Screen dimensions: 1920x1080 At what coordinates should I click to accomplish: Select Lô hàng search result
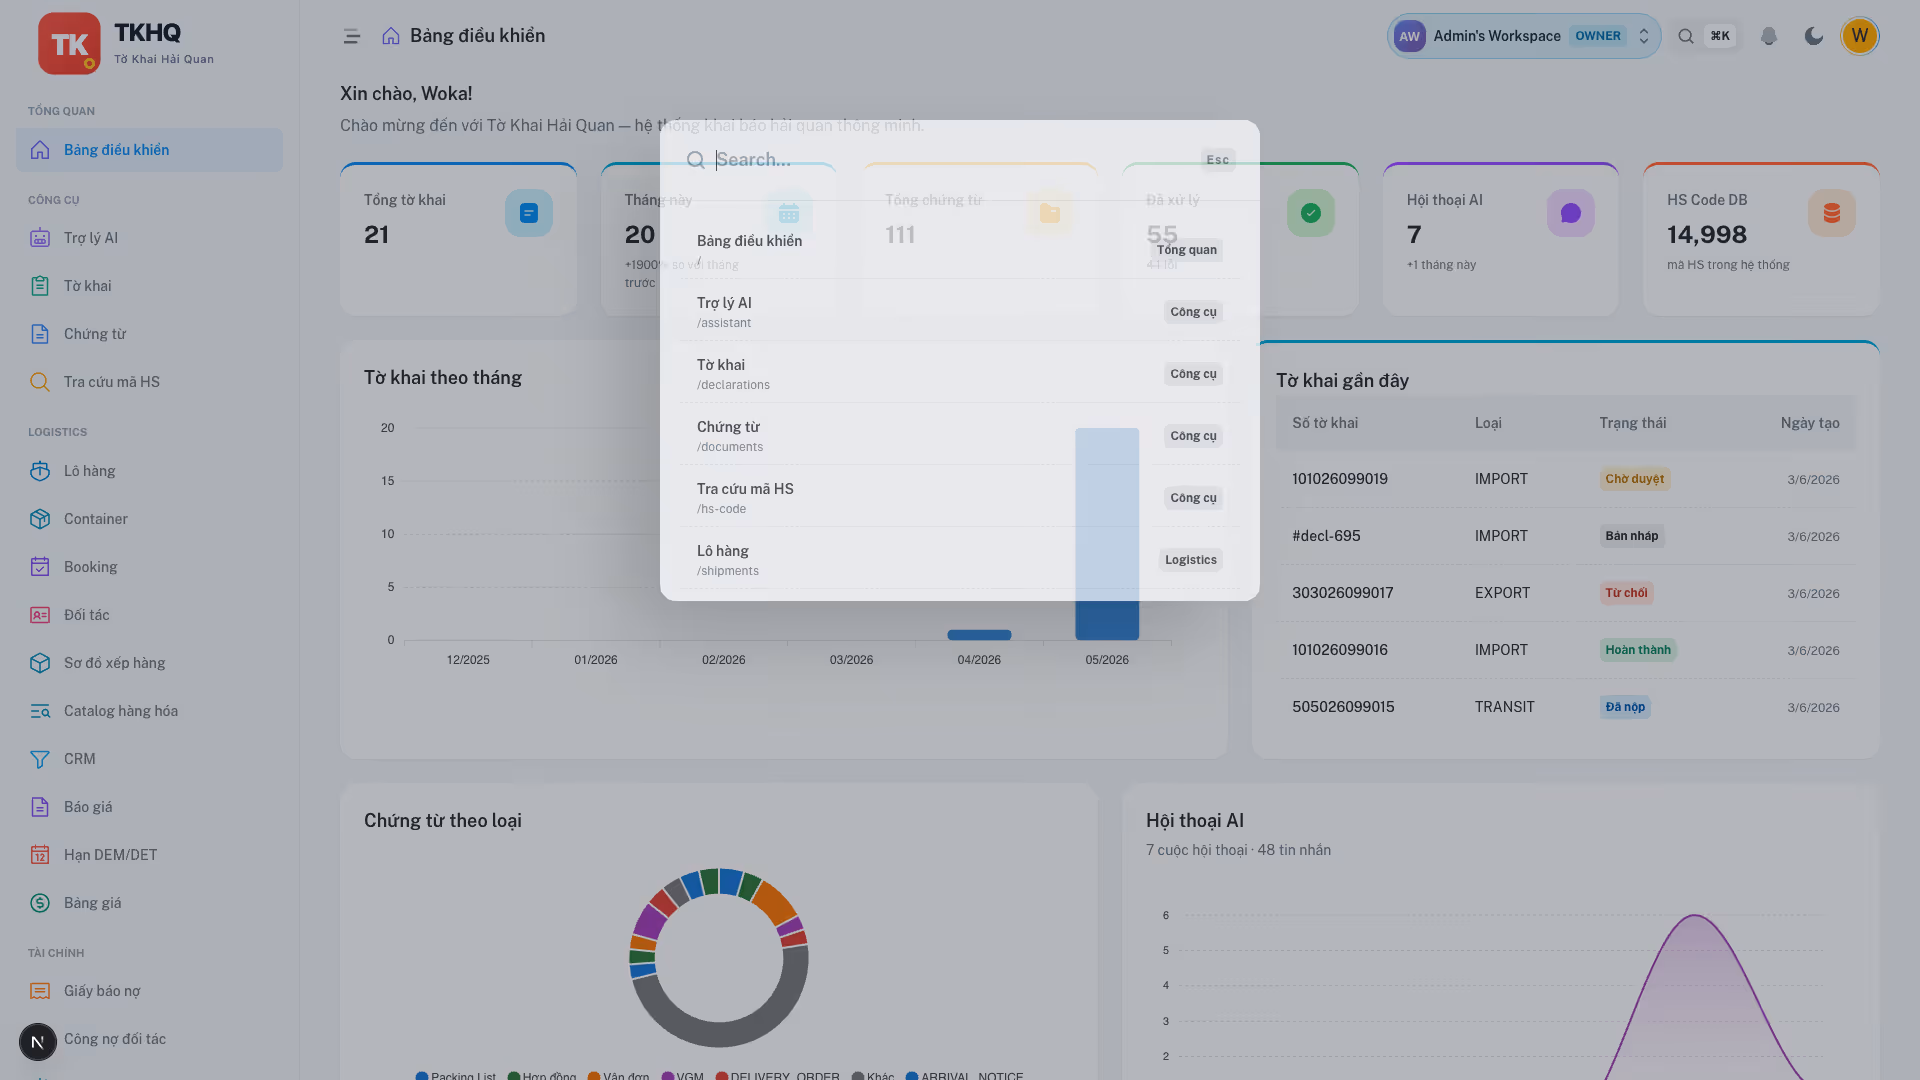960,559
